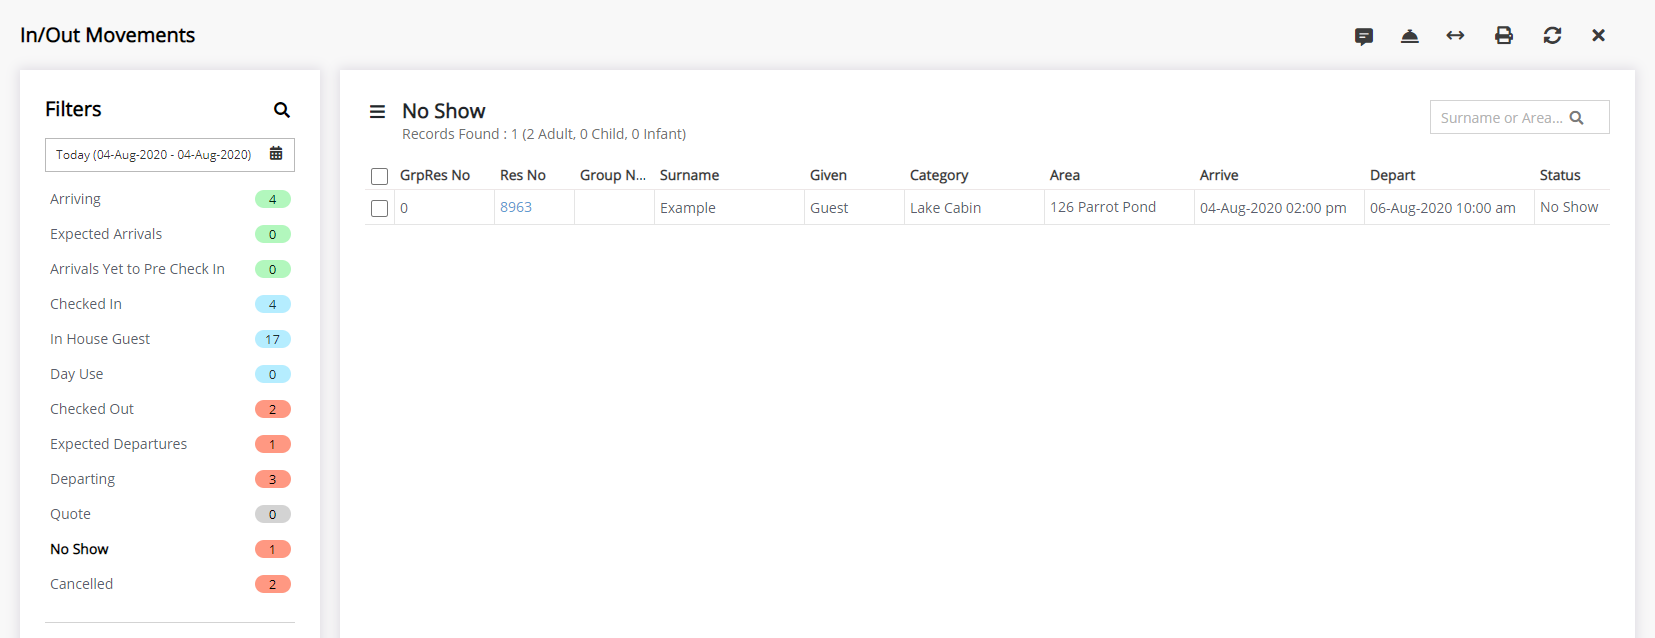Sort by the Surname column
1655x638 pixels.
point(689,175)
